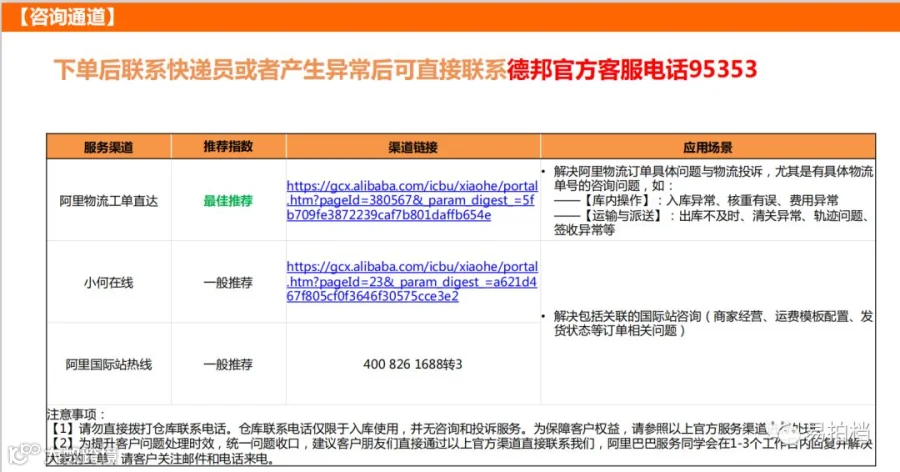Click note 【2】 about unified issue handling
Viewport: 900px width, 472px height.
(460, 451)
